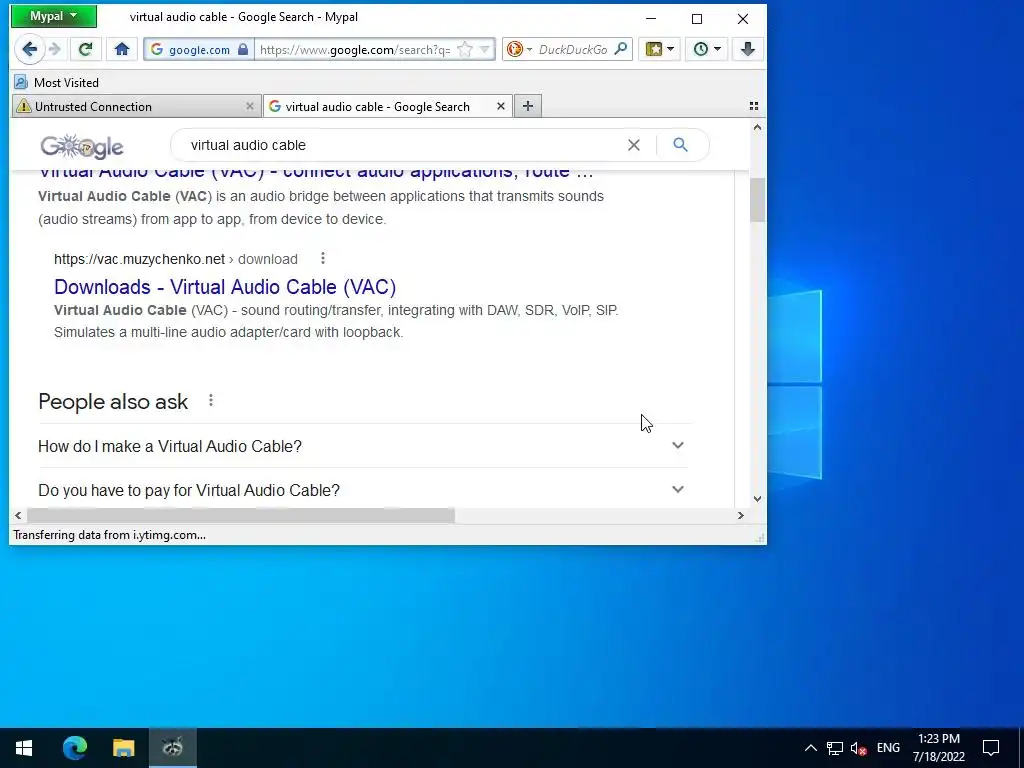Click the google.com site identity button
Viewport: 1024px width, 768px height.
tap(199, 50)
